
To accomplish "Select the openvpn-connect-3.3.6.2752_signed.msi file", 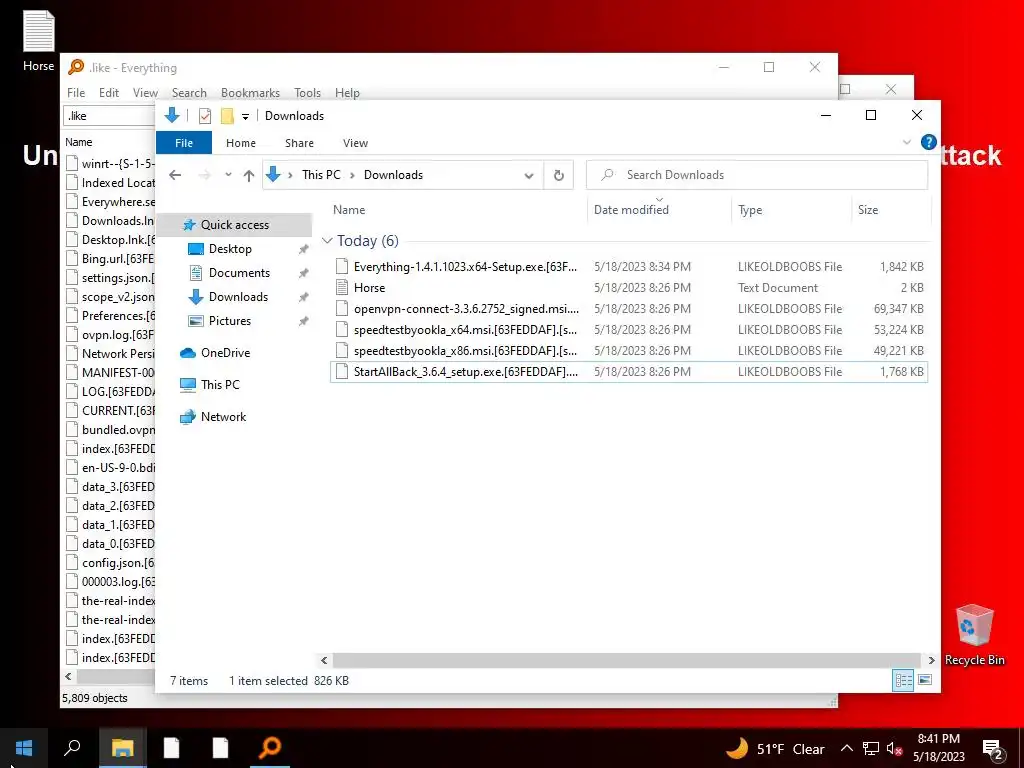I will tap(629, 308).
